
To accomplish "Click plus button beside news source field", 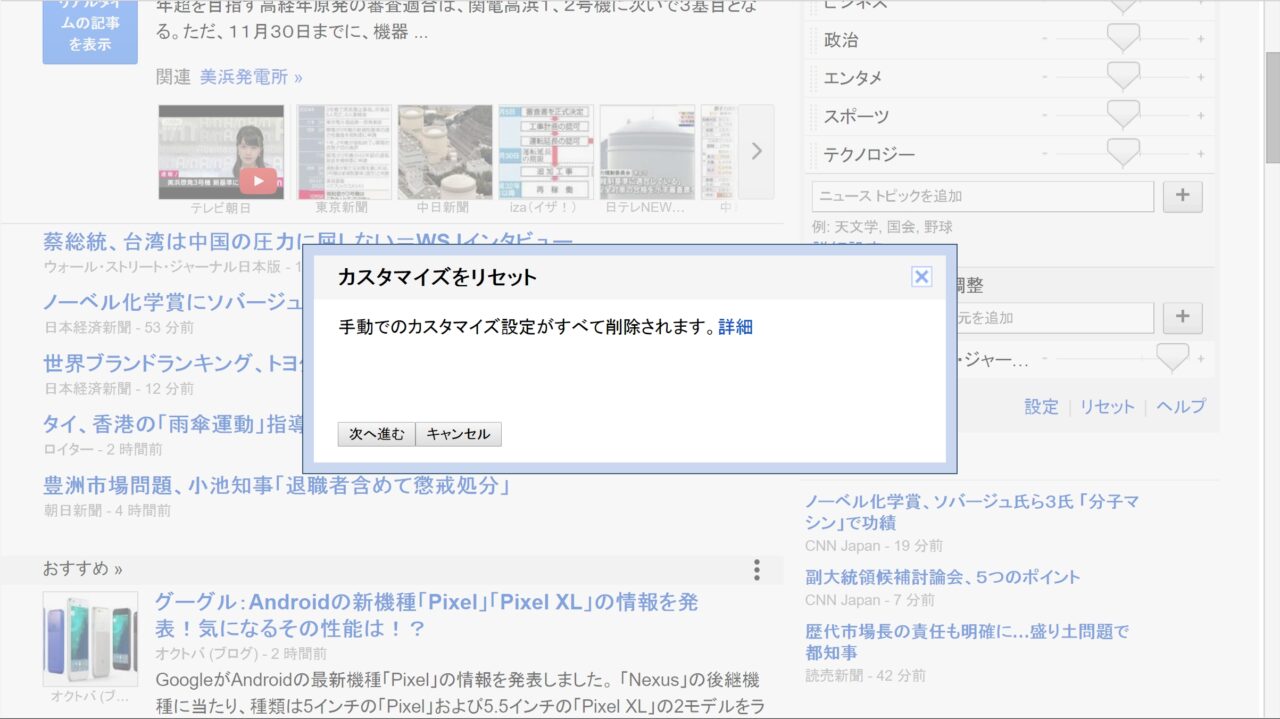I will (x=1182, y=317).
